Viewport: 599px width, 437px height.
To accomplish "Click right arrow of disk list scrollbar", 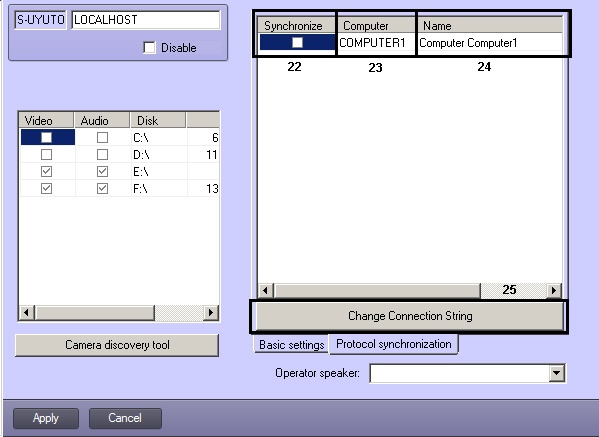I will (210, 312).
